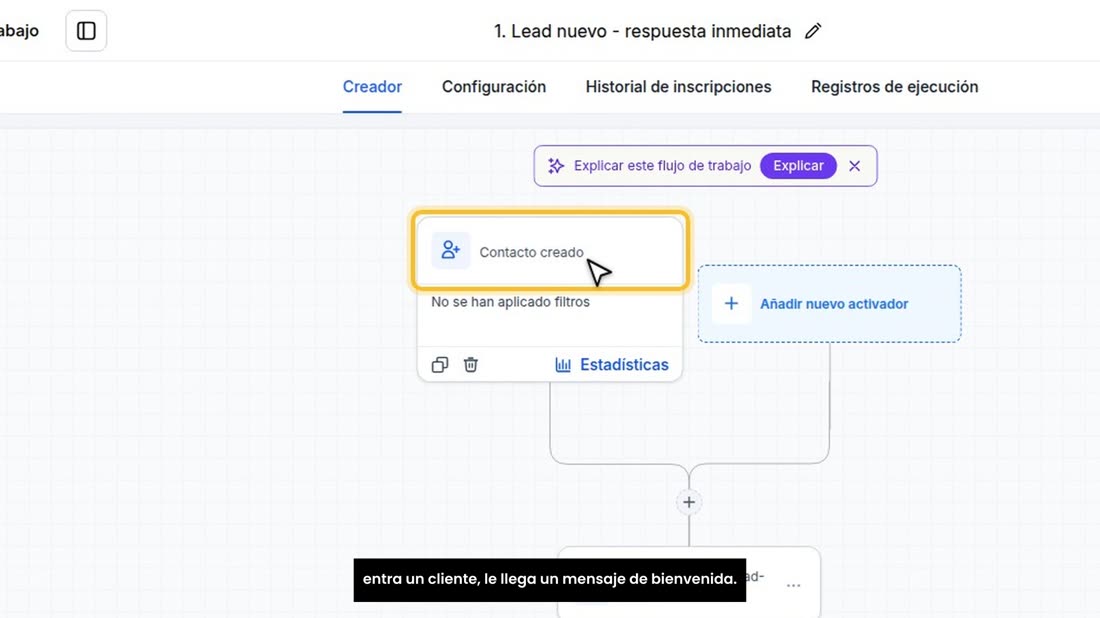Open the Creador tab

[372, 87]
